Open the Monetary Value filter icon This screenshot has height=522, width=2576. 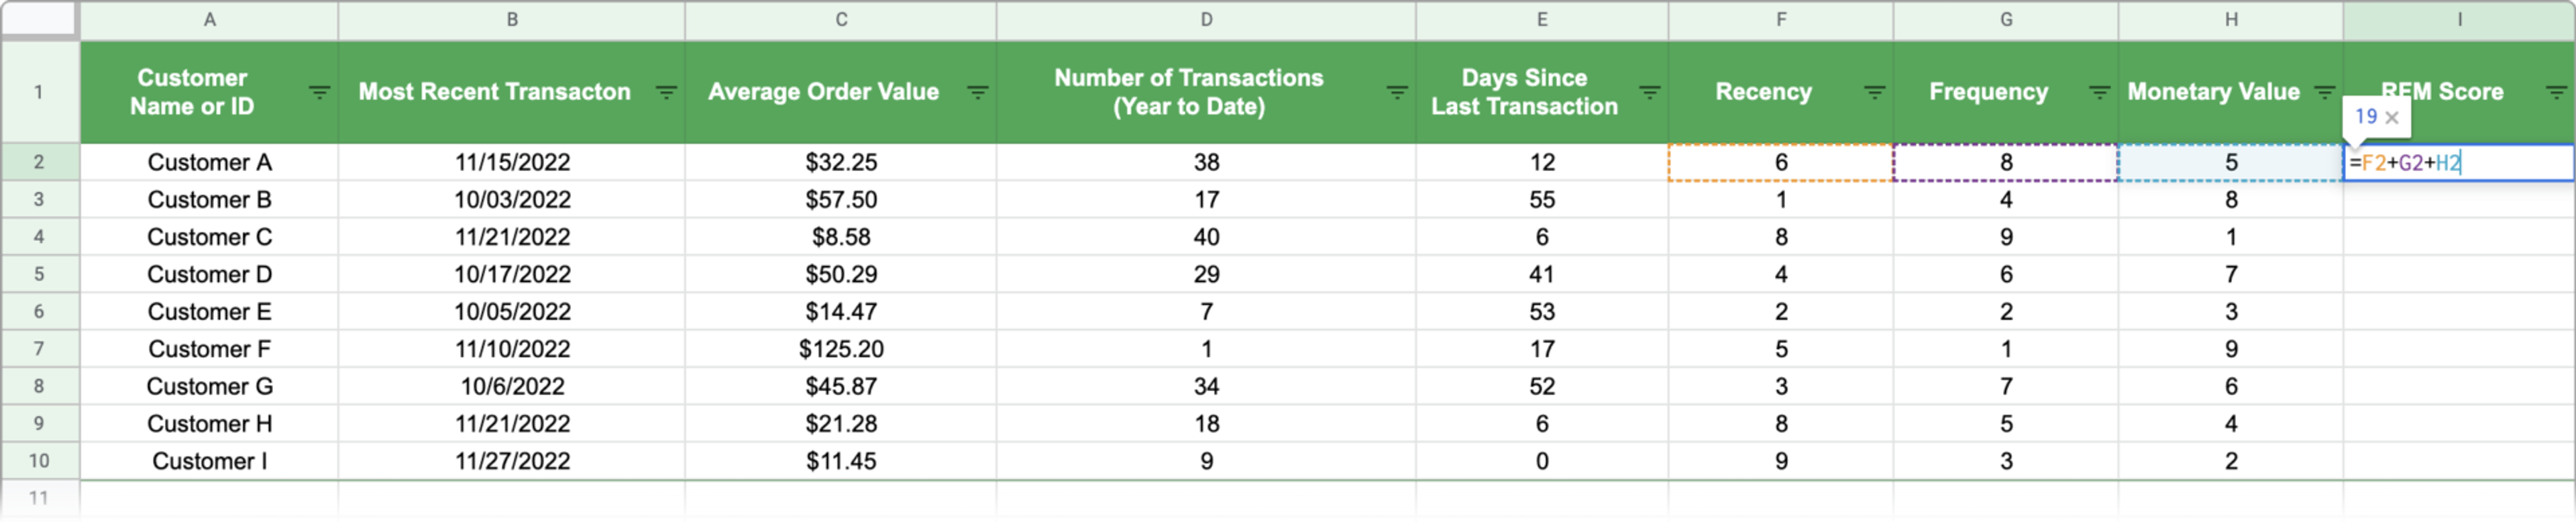pyautogui.click(x=2325, y=92)
